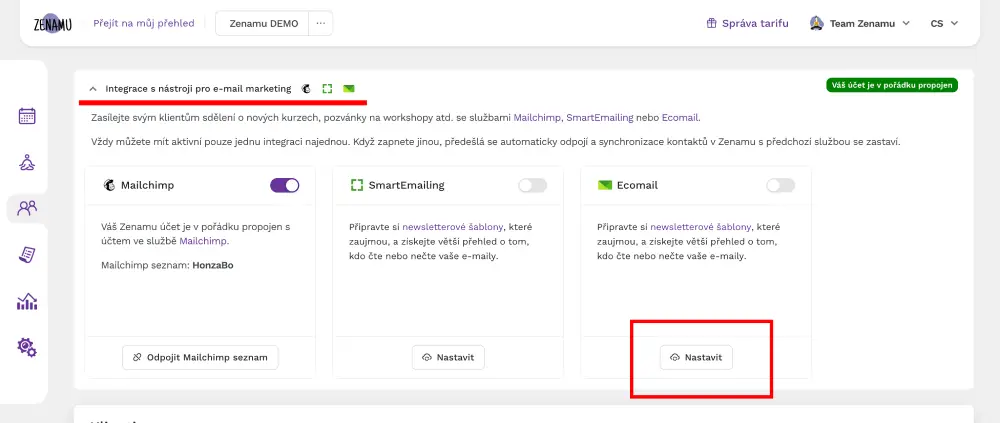Click the gift icon beside Správa tarifu
This screenshot has height=423, width=1000.
point(712,24)
